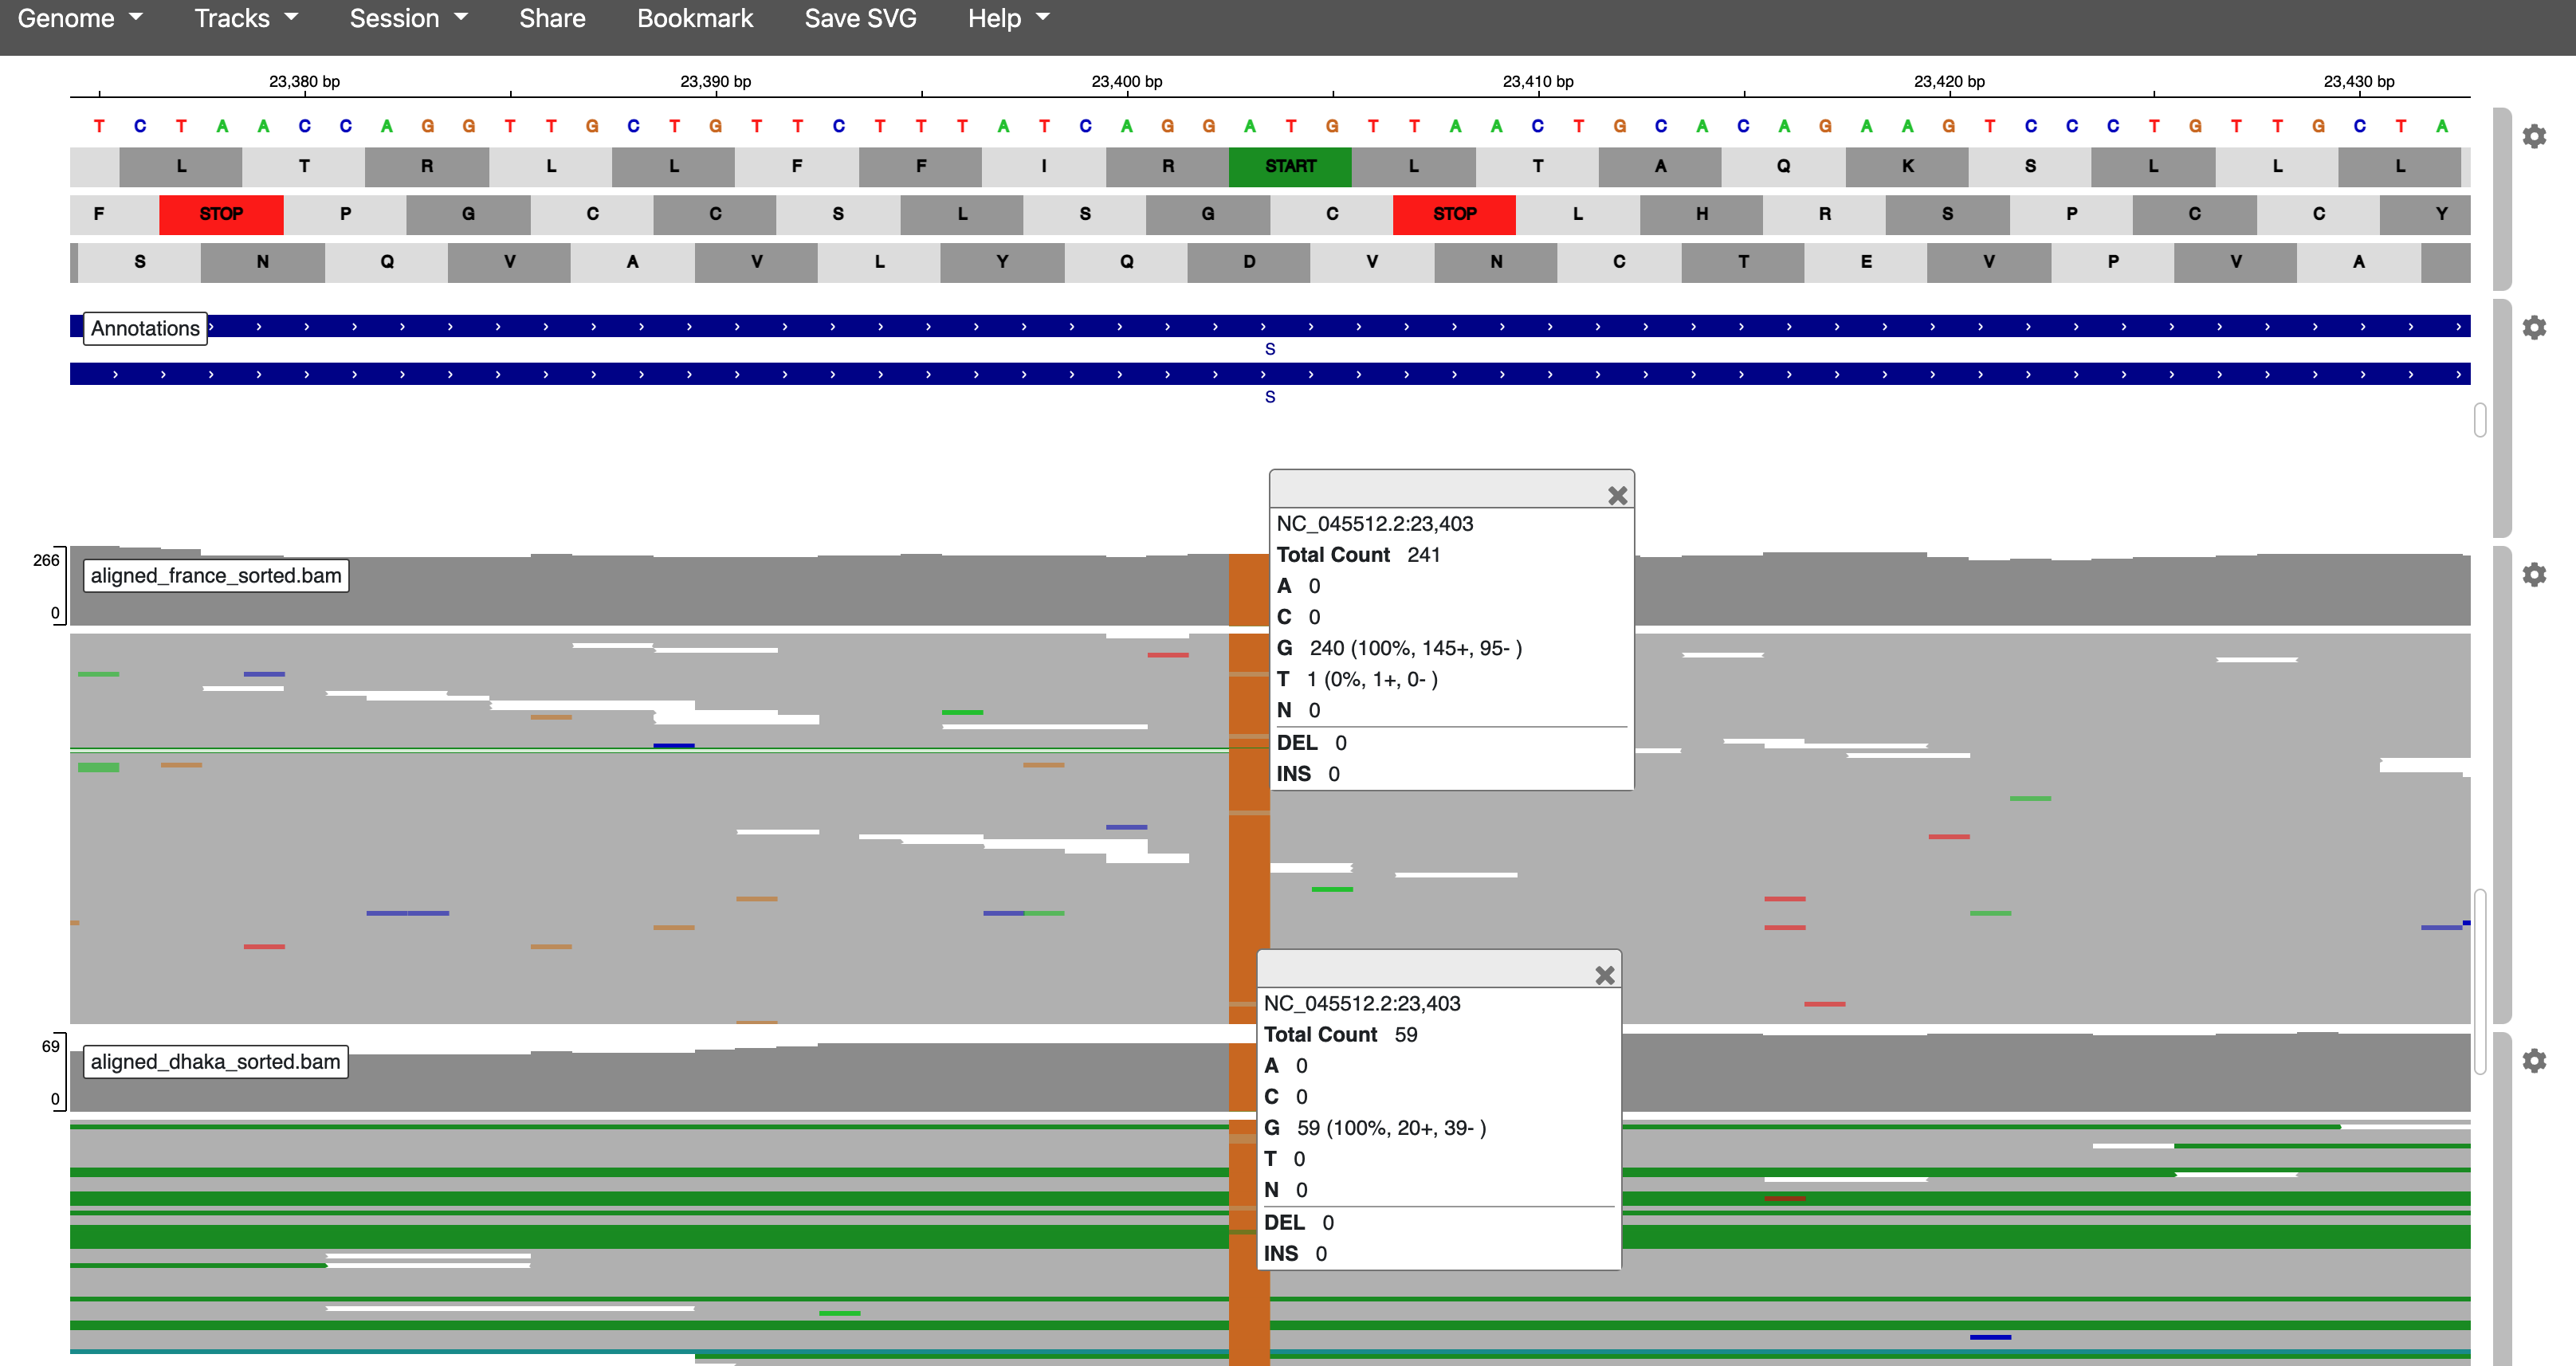This screenshot has width=2576, height=1366.
Task: Close the popup showing Total Count 241
Action: pyautogui.click(x=1617, y=495)
